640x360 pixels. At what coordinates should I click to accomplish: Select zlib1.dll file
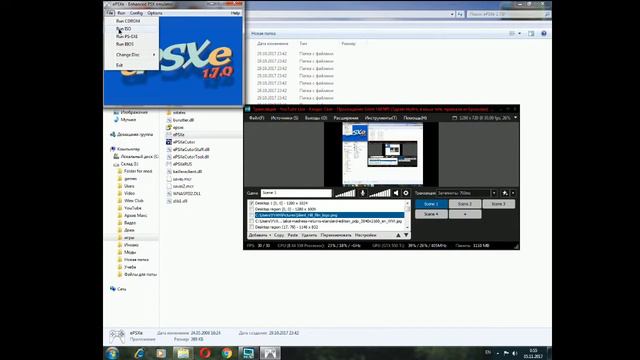click(x=180, y=201)
